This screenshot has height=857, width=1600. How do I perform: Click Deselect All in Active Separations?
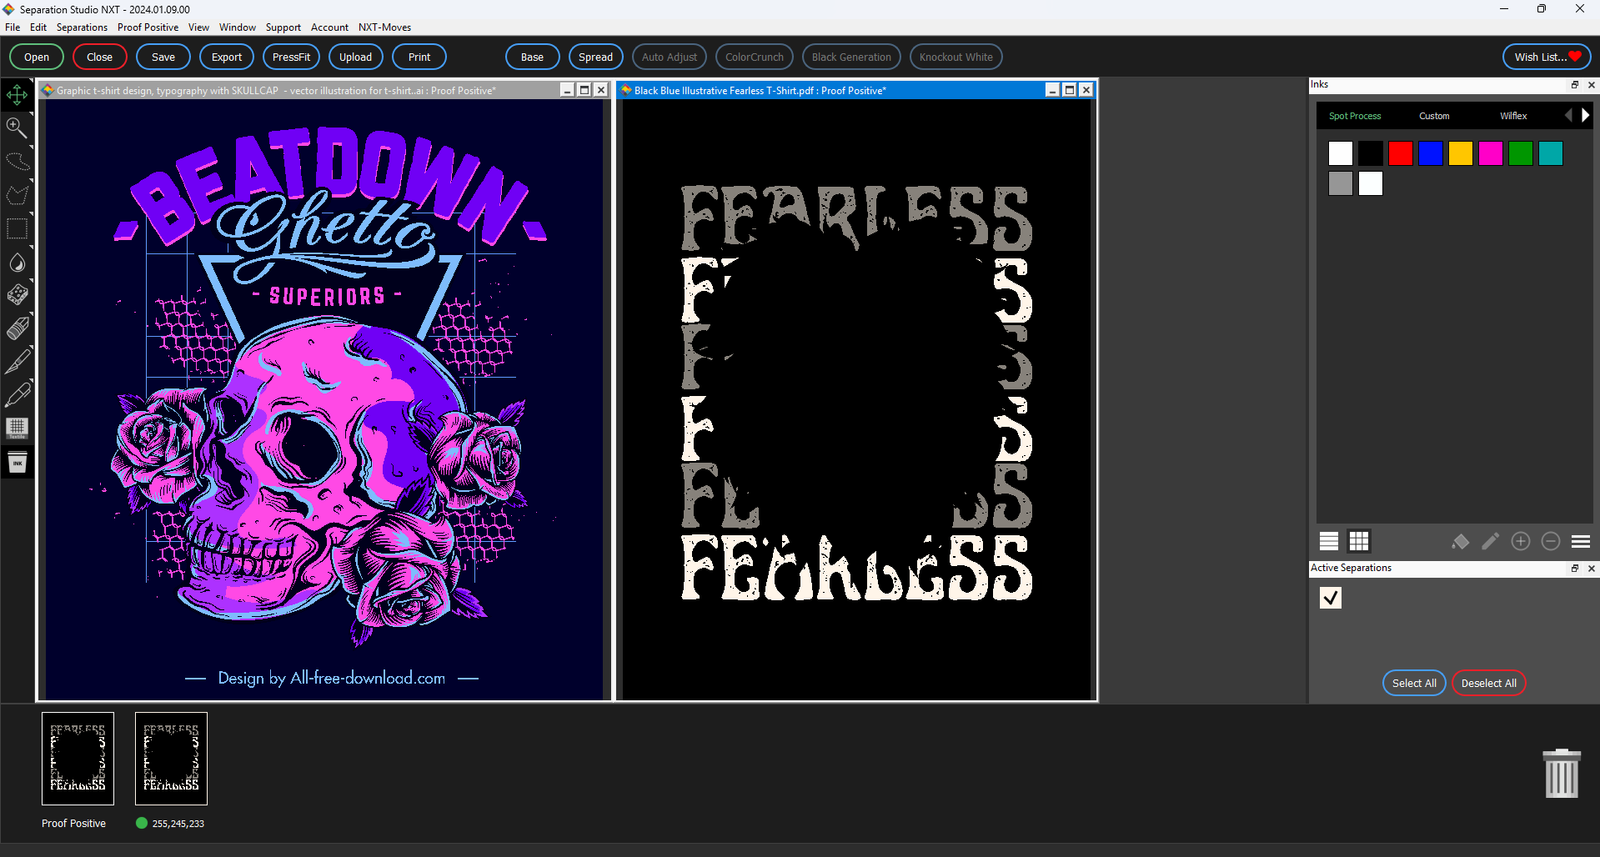tap(1489, 683)
